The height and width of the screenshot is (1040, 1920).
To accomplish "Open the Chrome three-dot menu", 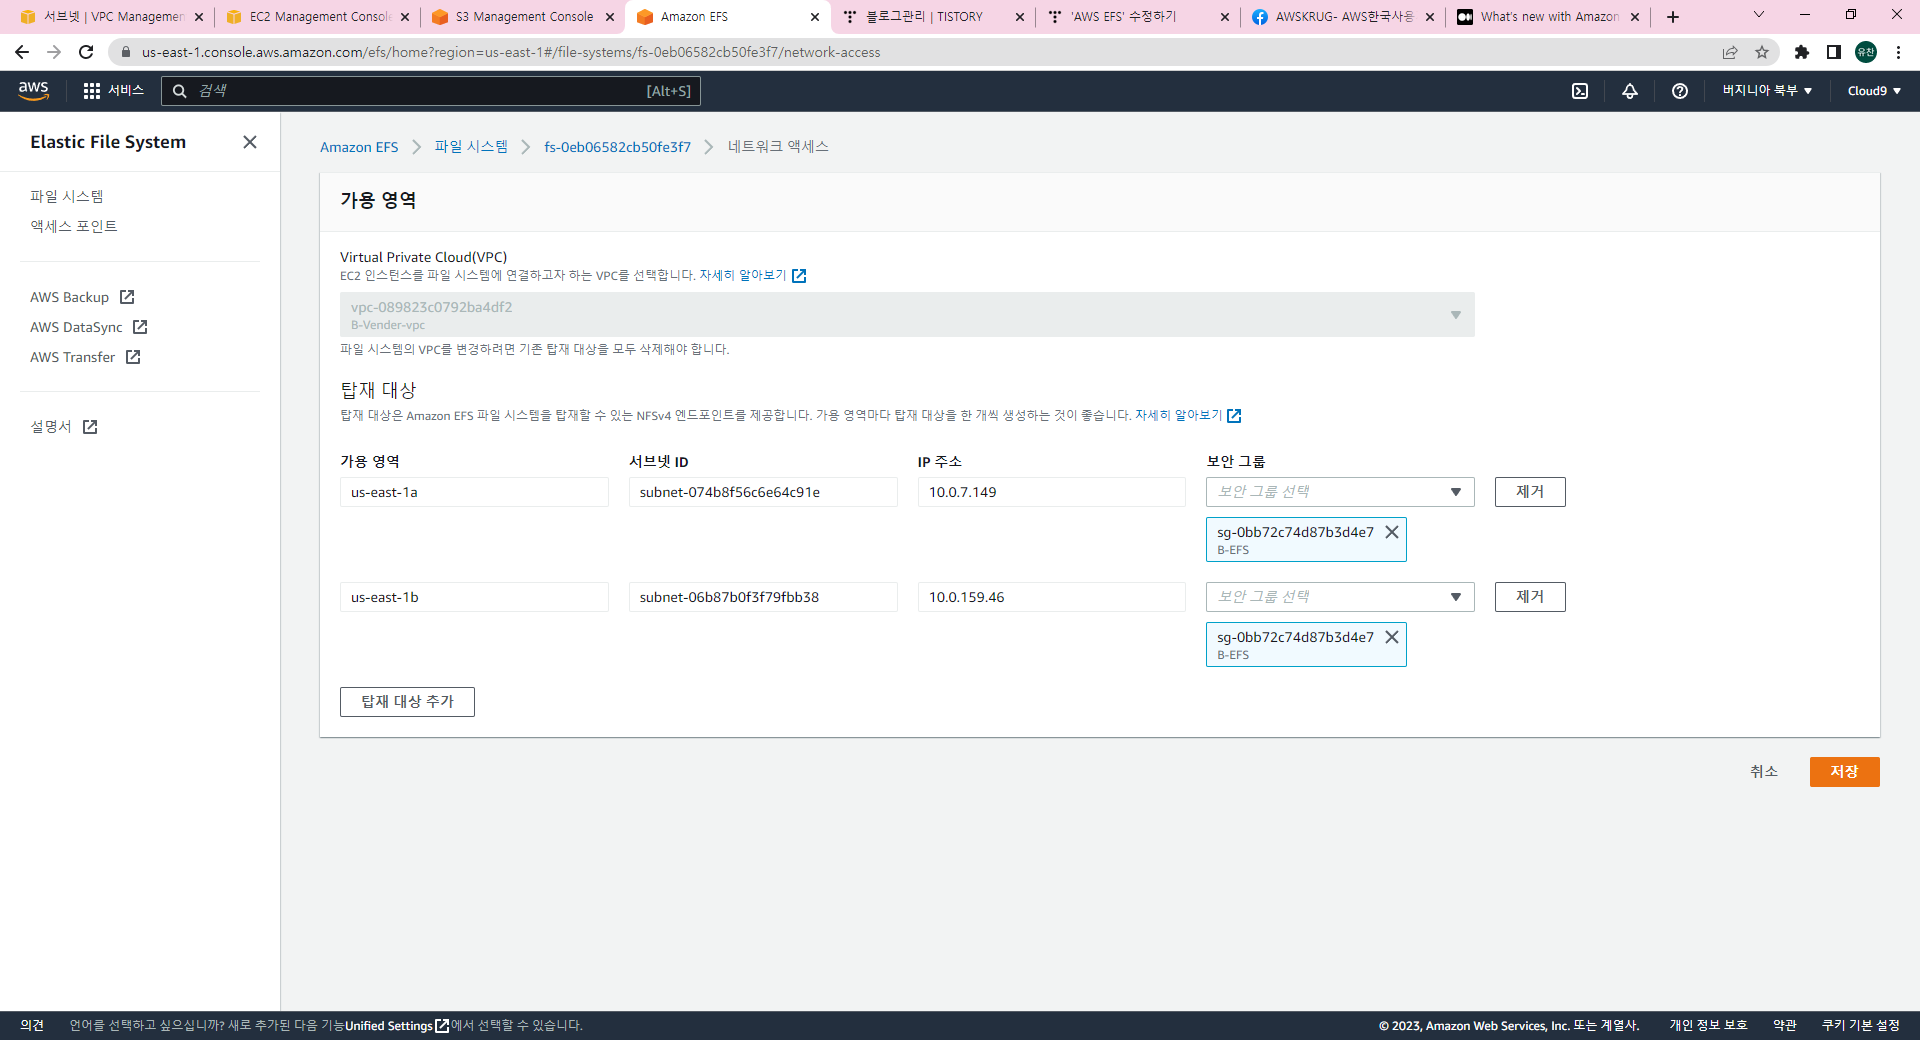I will tap(1898, 52).
